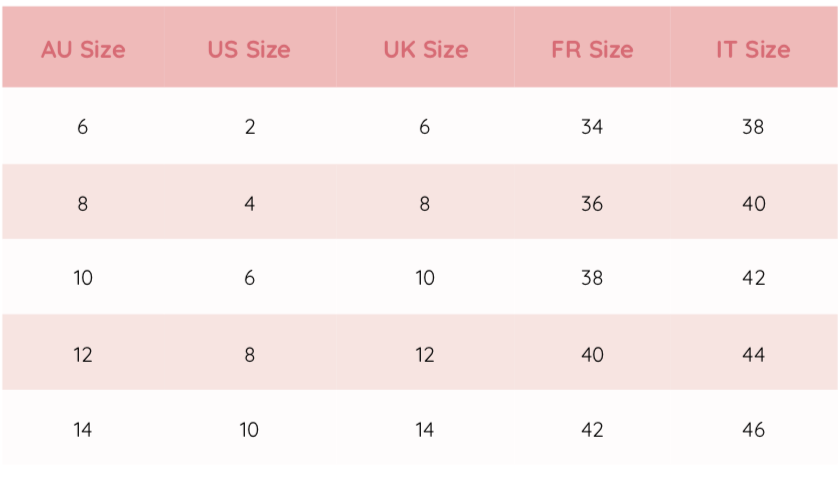
Task: Click the UK Size column header
Action: point(425,49)
